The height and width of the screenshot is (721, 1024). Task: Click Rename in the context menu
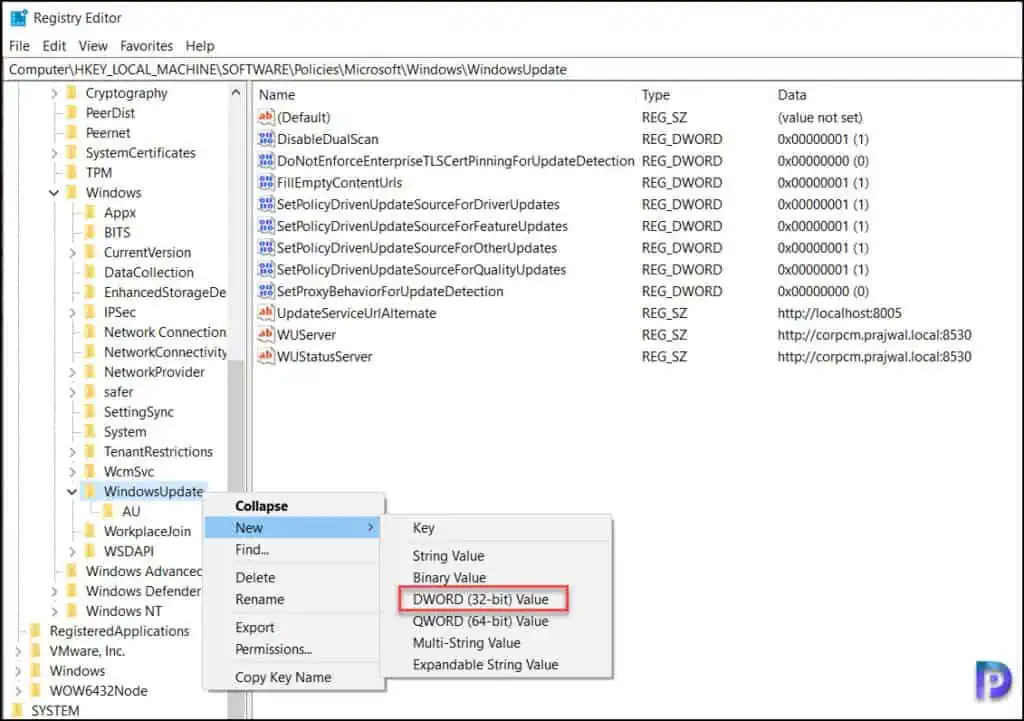[260, 599]
